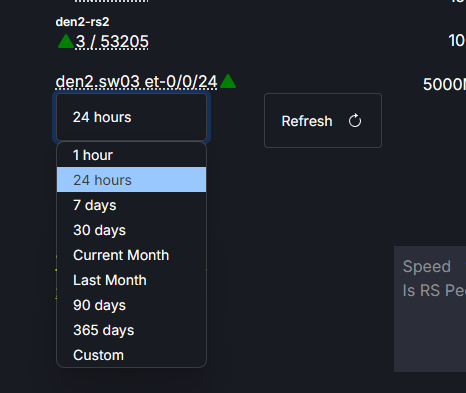Click green up-triangle beside den2.sw03 et-0/0/24
The height and width of the screenshot is (393, 466).
point(228,81)
